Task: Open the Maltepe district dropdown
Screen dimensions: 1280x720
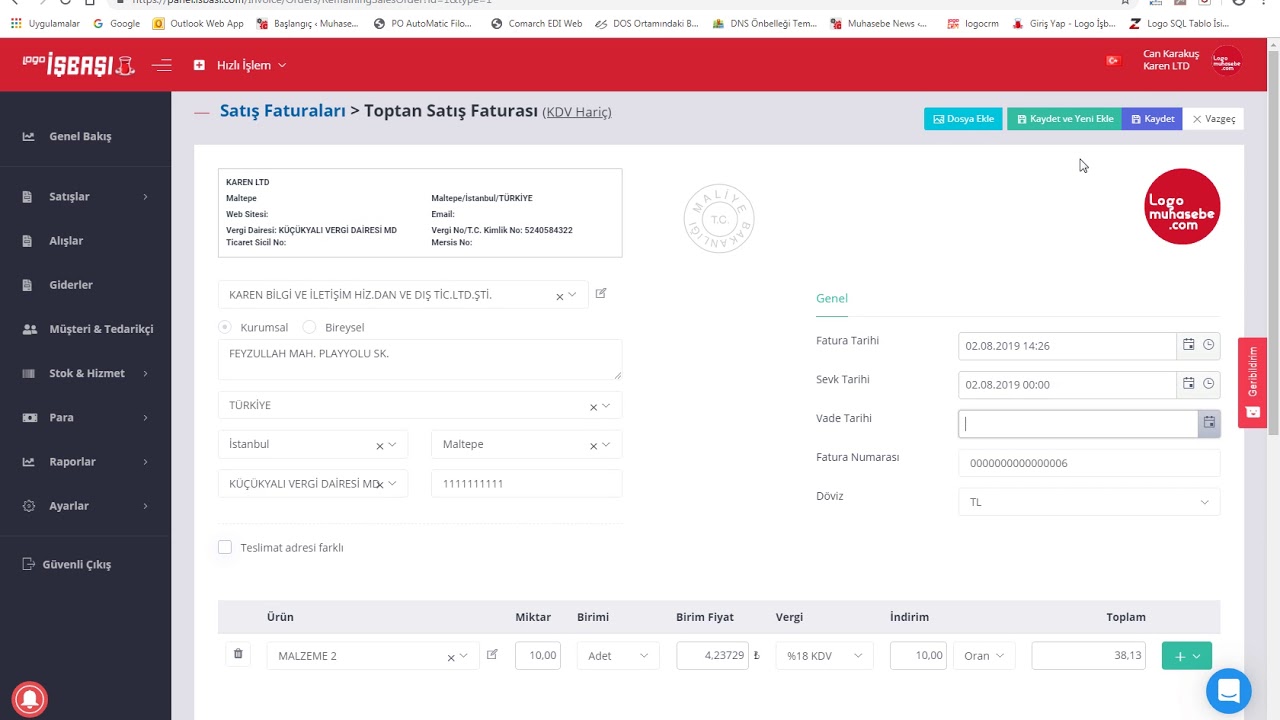Action: point(606,445)
